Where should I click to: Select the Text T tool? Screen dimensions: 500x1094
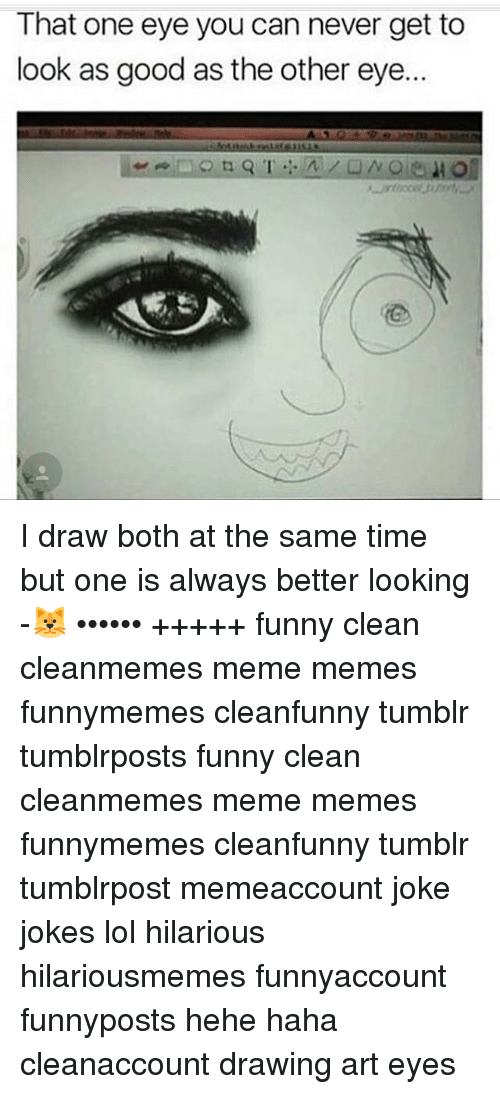[x=269, y=166]
